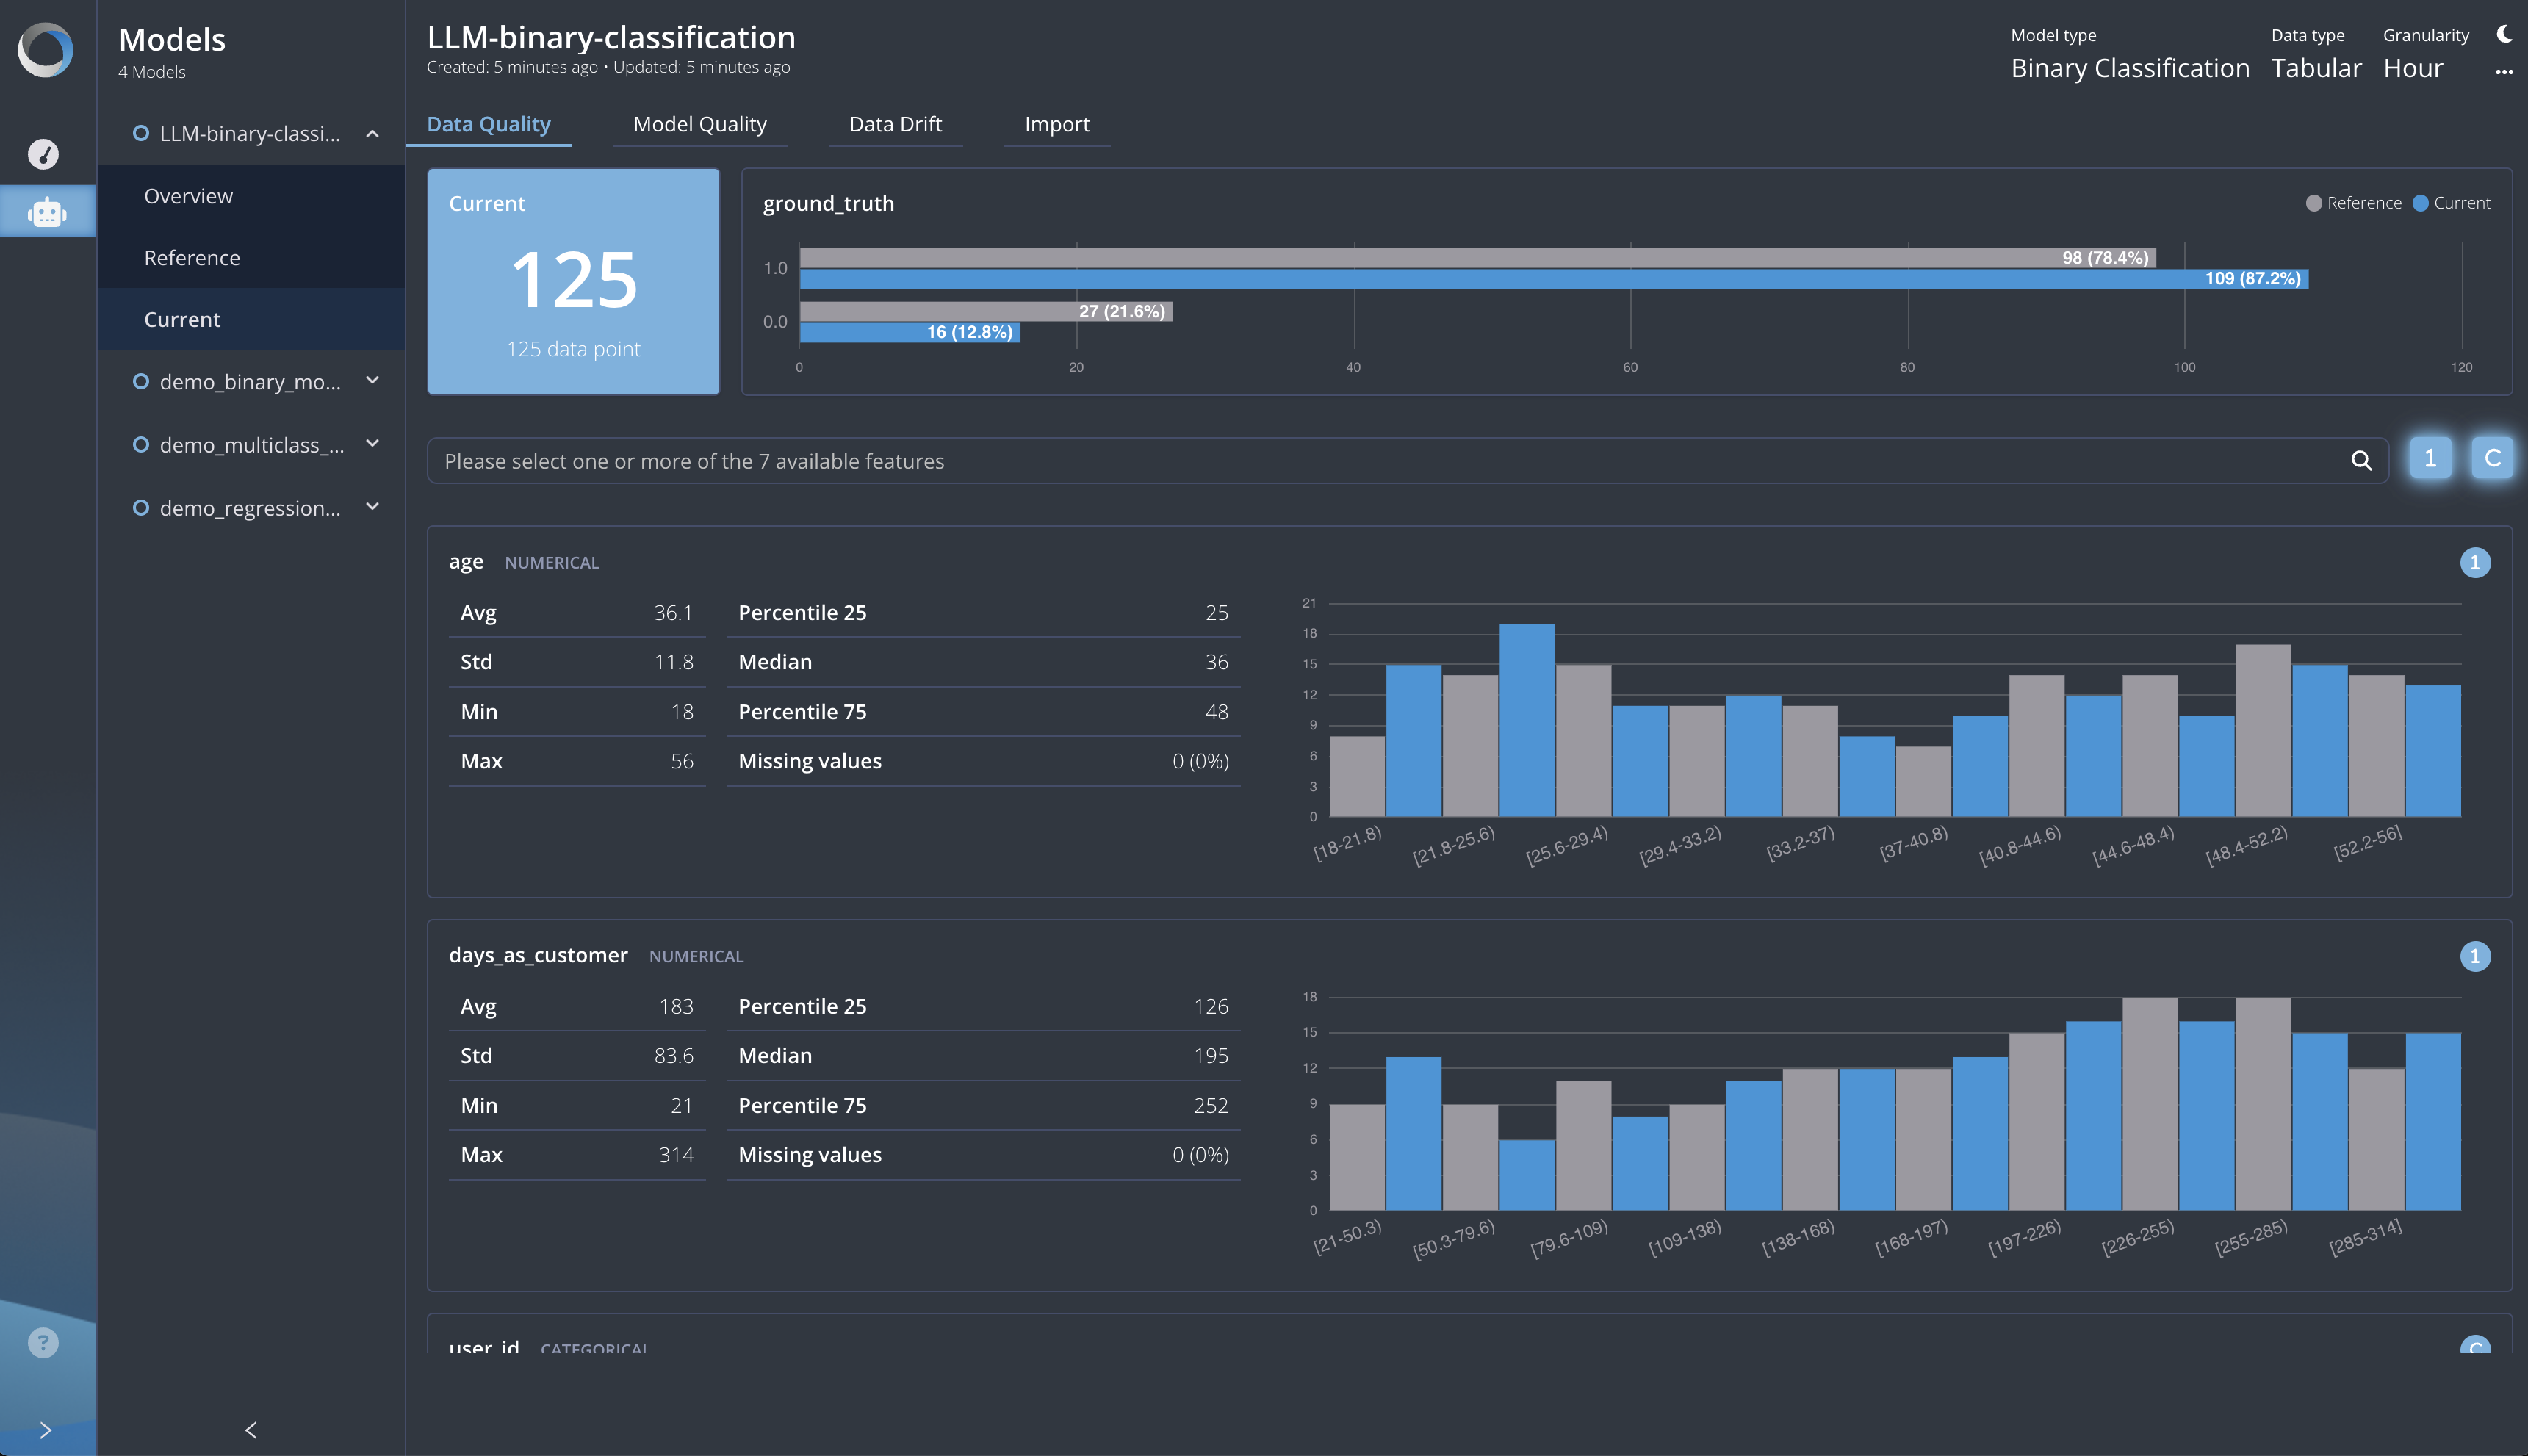This screenshot has width=2528, height=1456.
Task: Click the [25.6-29.4) age axis label
Action: click(1567, 845)
